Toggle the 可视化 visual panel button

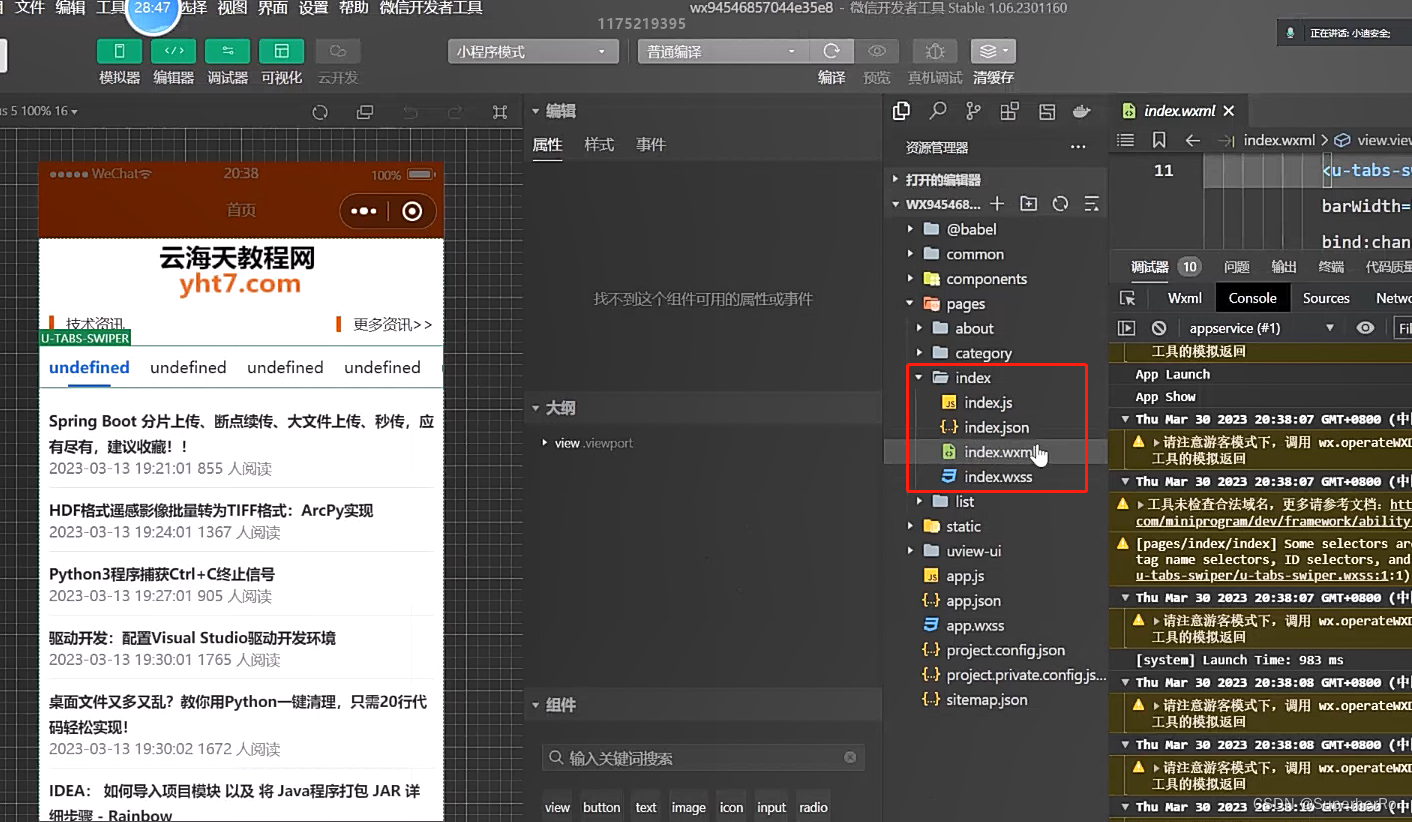pos(281,51)
